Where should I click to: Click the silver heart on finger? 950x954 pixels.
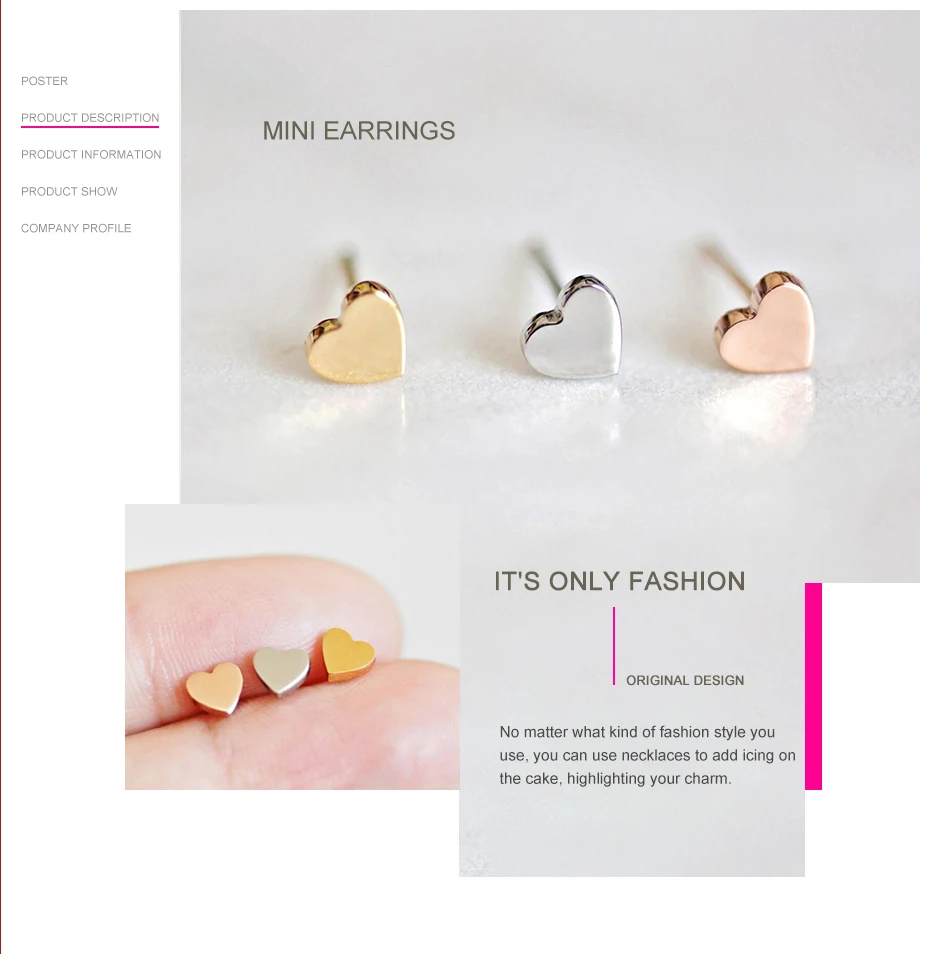click(x=281, y=671)
